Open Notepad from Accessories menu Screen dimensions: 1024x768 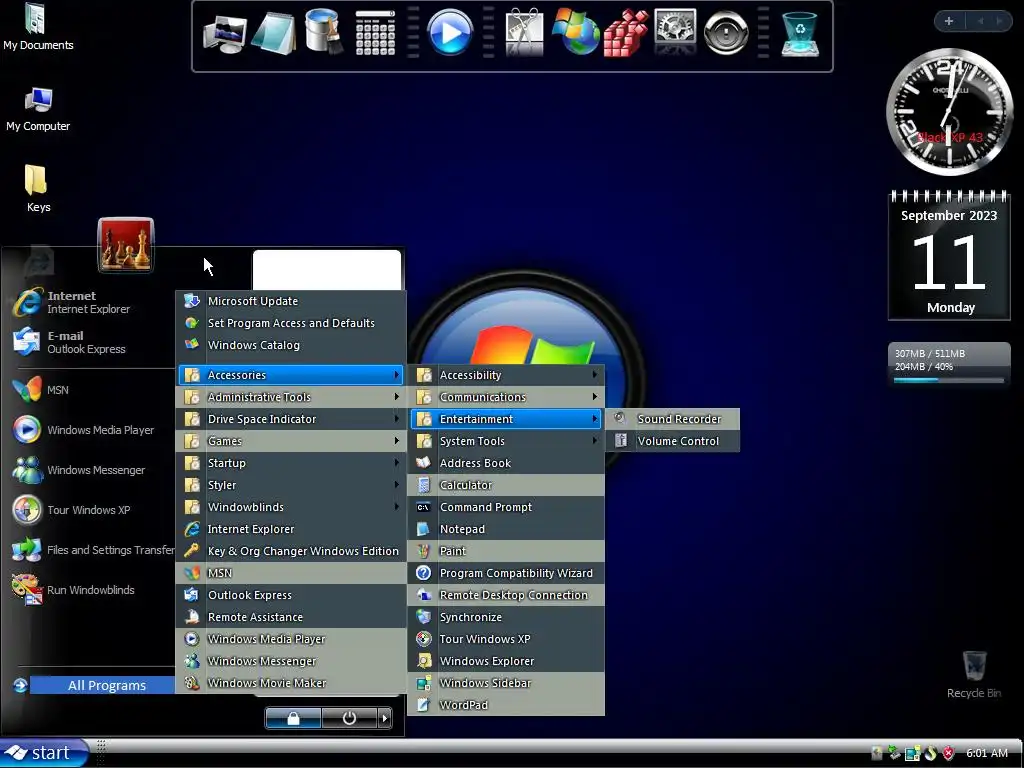[x=506, y=529]
